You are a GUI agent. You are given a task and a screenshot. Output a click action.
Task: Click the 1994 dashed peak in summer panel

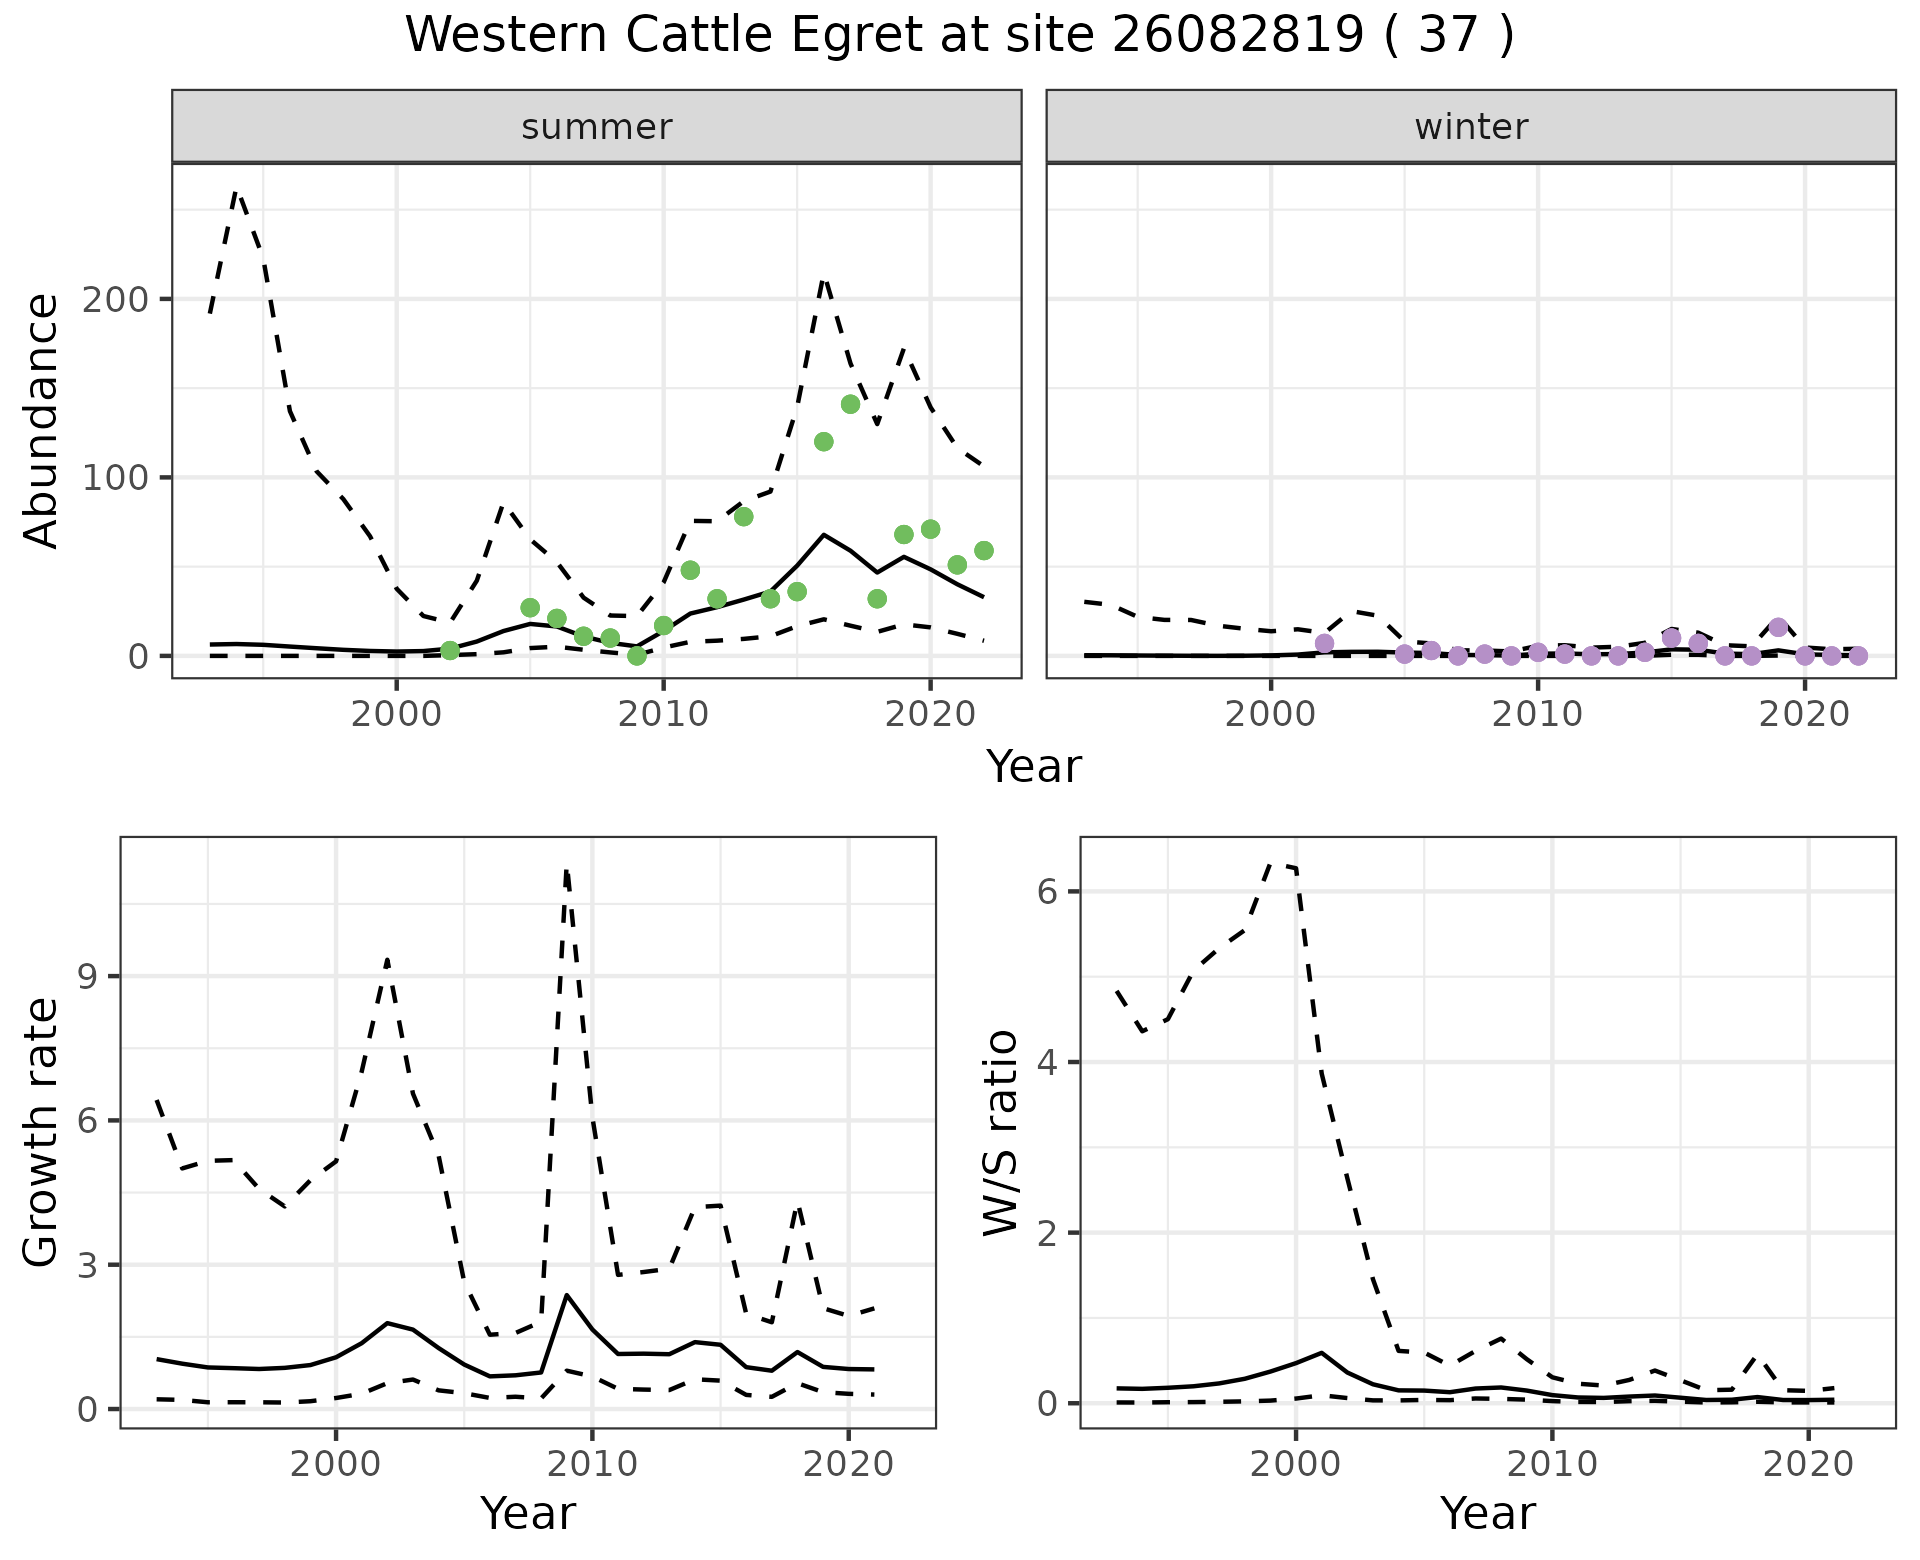click(x=236, y=192)
